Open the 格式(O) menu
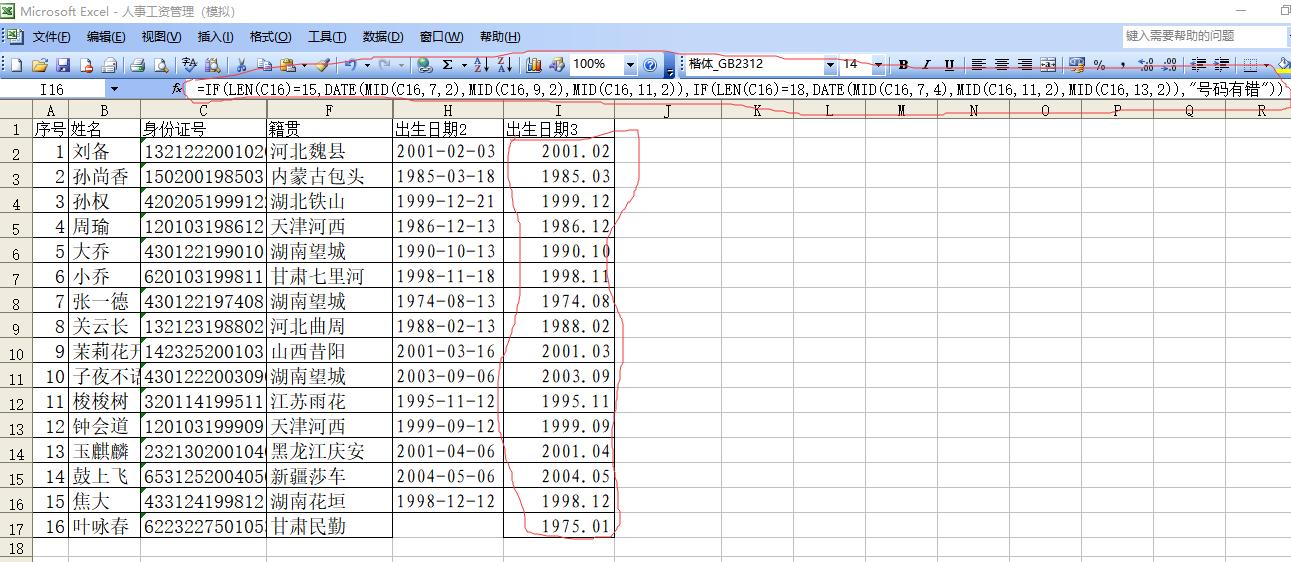 point(270,37)
